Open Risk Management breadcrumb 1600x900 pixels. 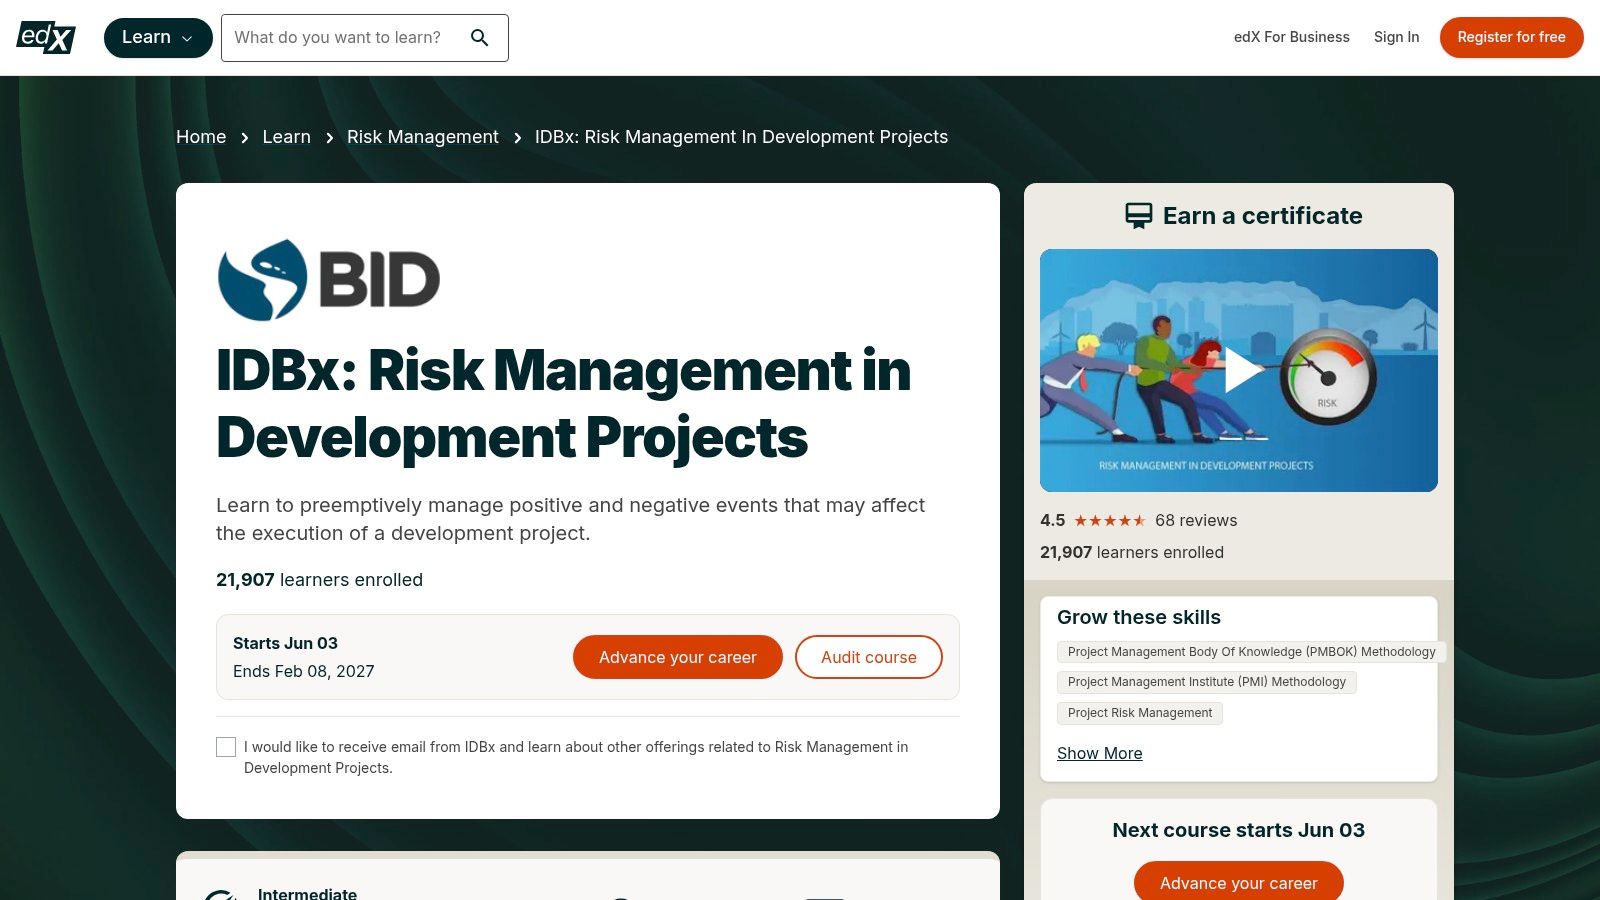point(422,137)
